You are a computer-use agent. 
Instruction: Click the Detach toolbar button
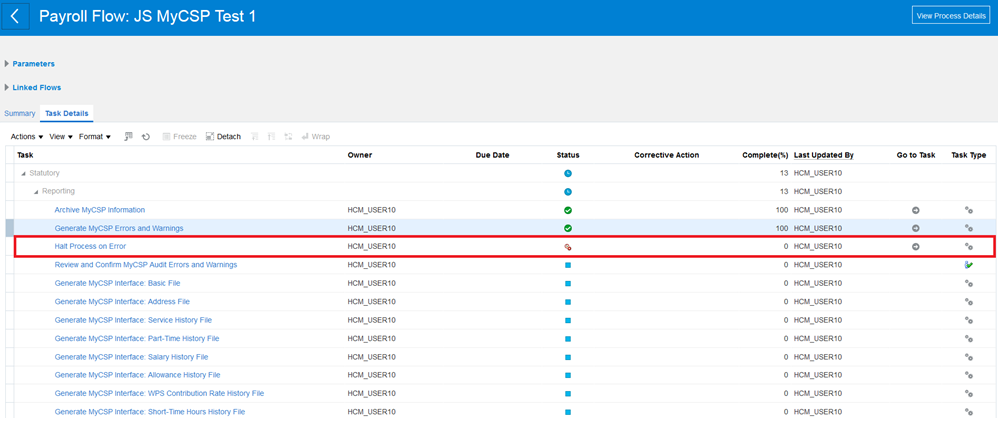pos(223,137)
